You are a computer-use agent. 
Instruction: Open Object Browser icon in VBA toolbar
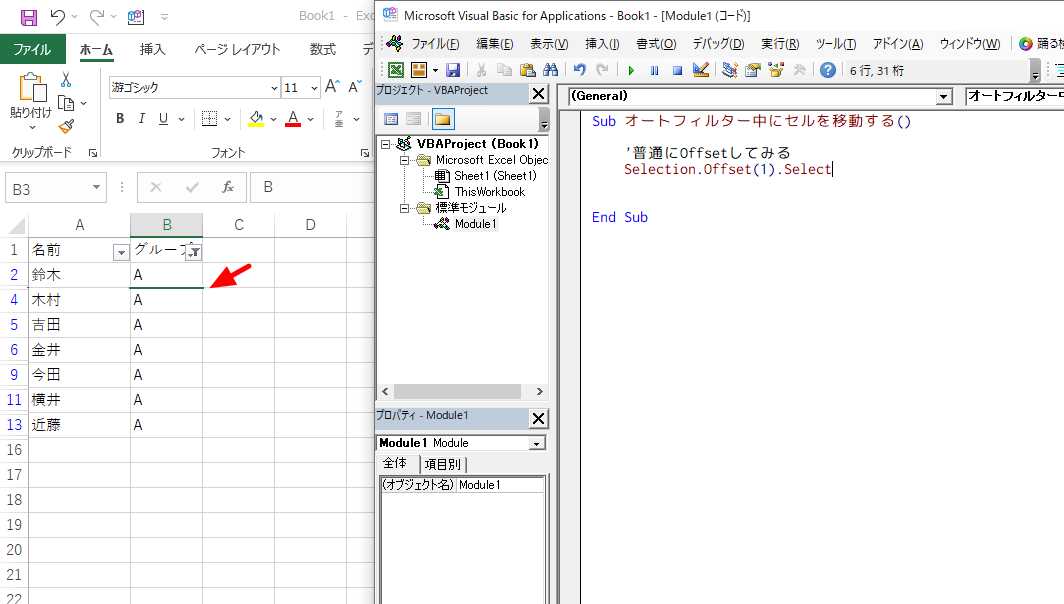[776, 70]
